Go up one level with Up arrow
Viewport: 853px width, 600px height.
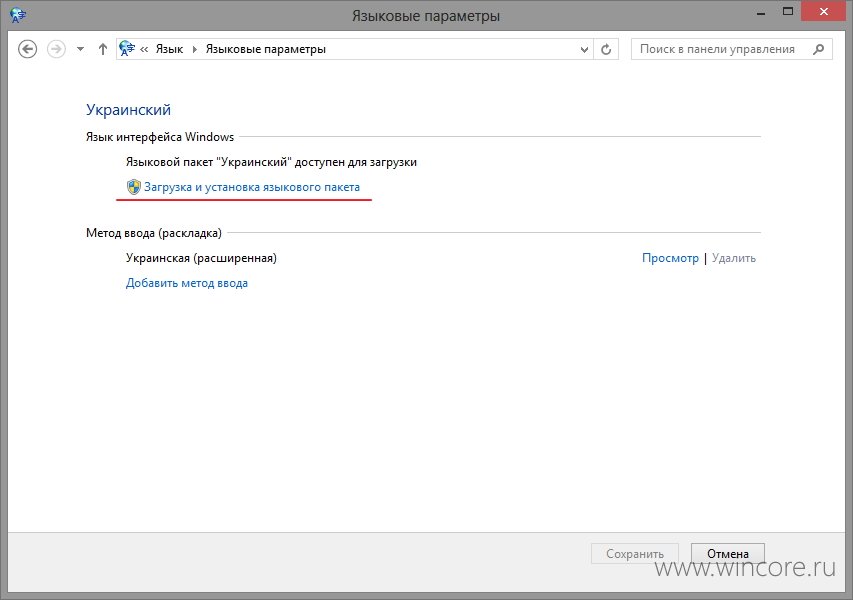103,49
